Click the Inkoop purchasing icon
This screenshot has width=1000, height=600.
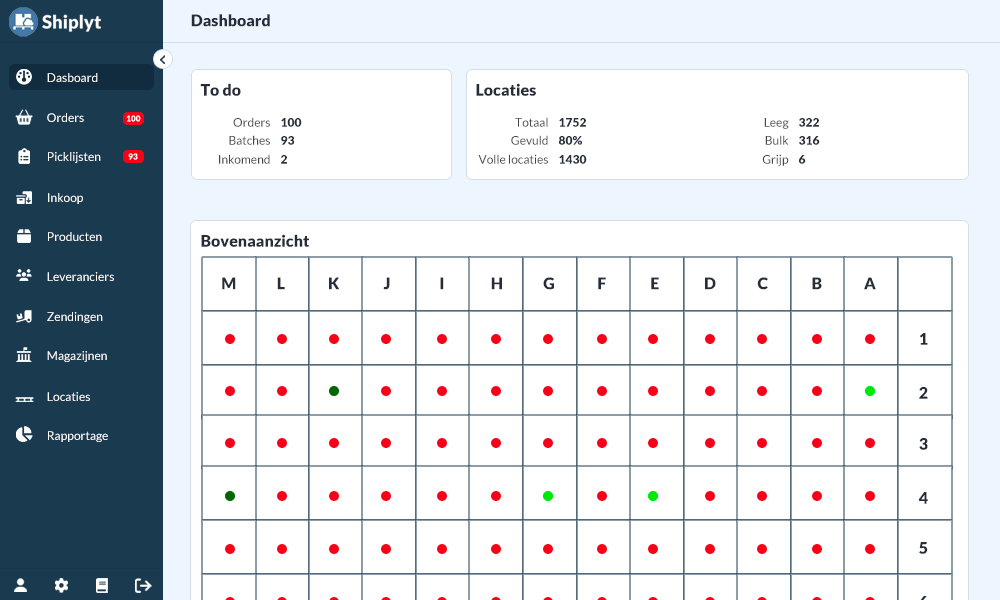24,198
